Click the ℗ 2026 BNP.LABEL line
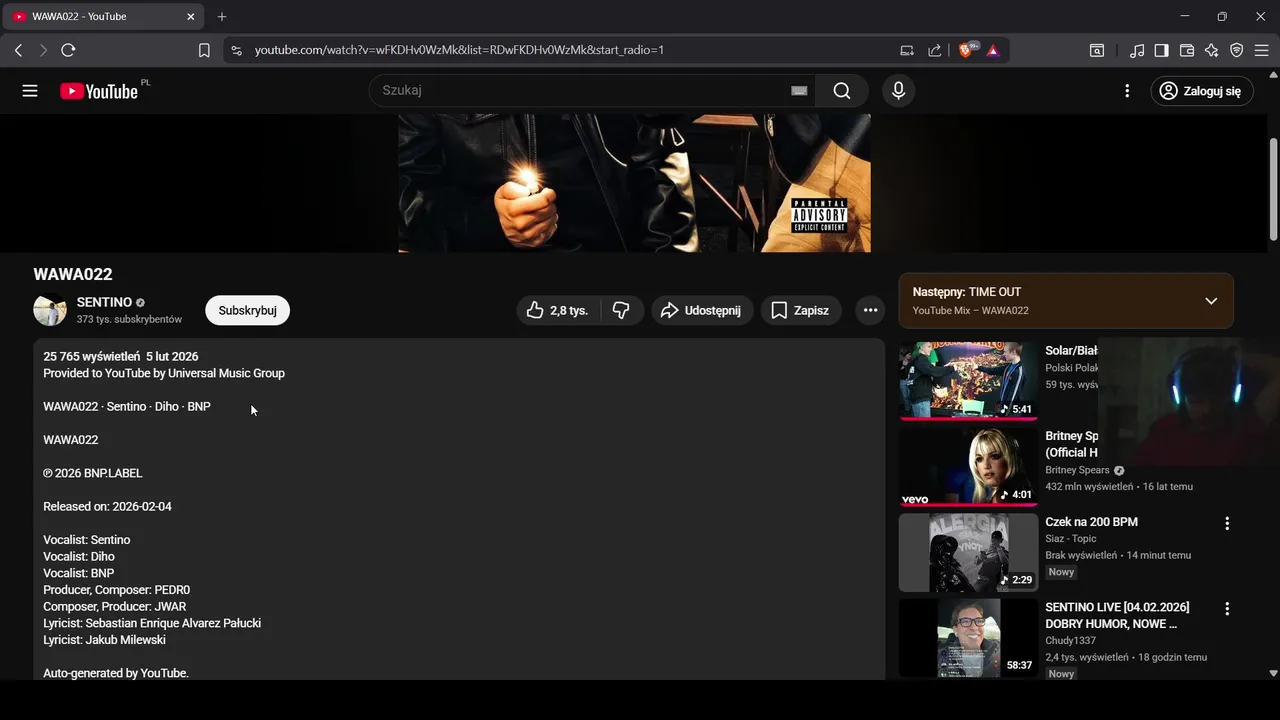The height and width of the screenshot is (720, 1280). click(93, 473)
